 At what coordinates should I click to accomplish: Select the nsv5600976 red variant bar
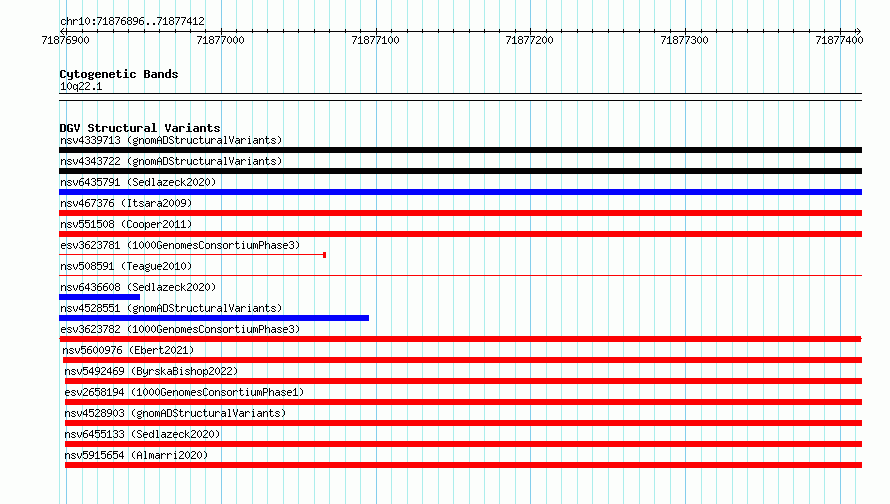(x=463, y=360)
